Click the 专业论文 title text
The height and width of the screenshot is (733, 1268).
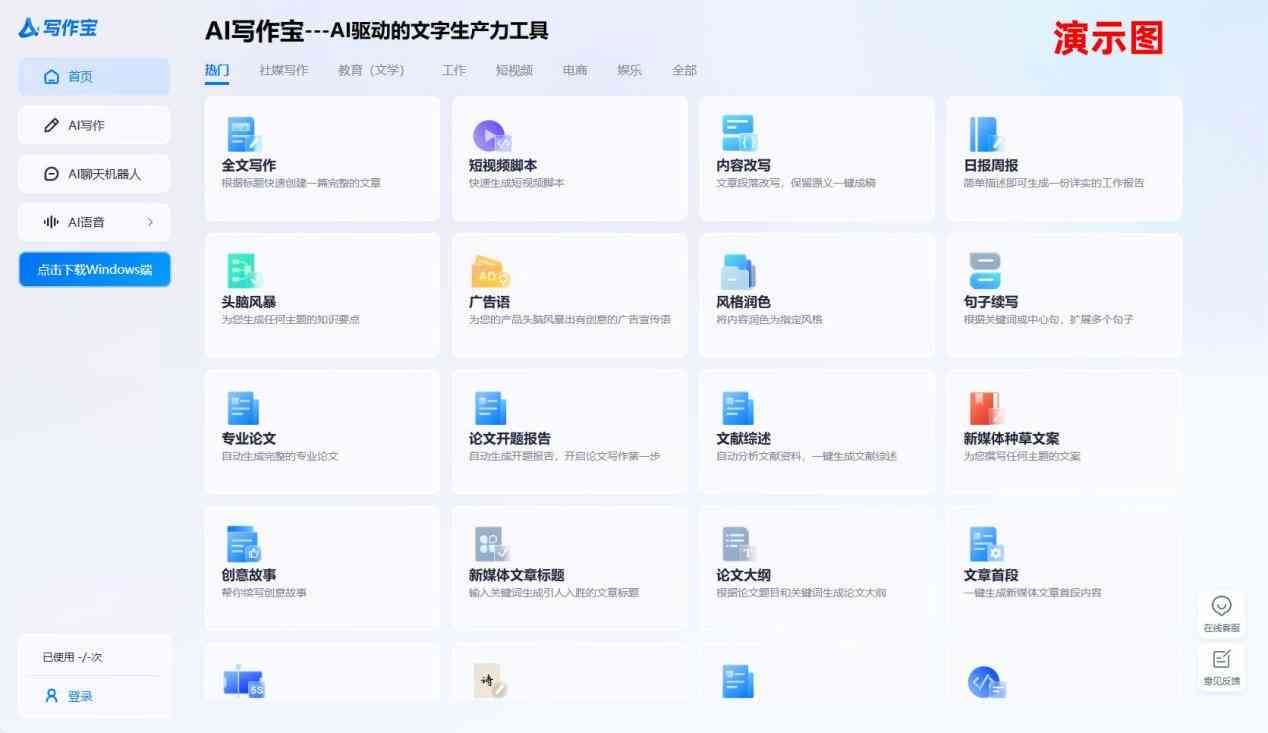[249, 439]
